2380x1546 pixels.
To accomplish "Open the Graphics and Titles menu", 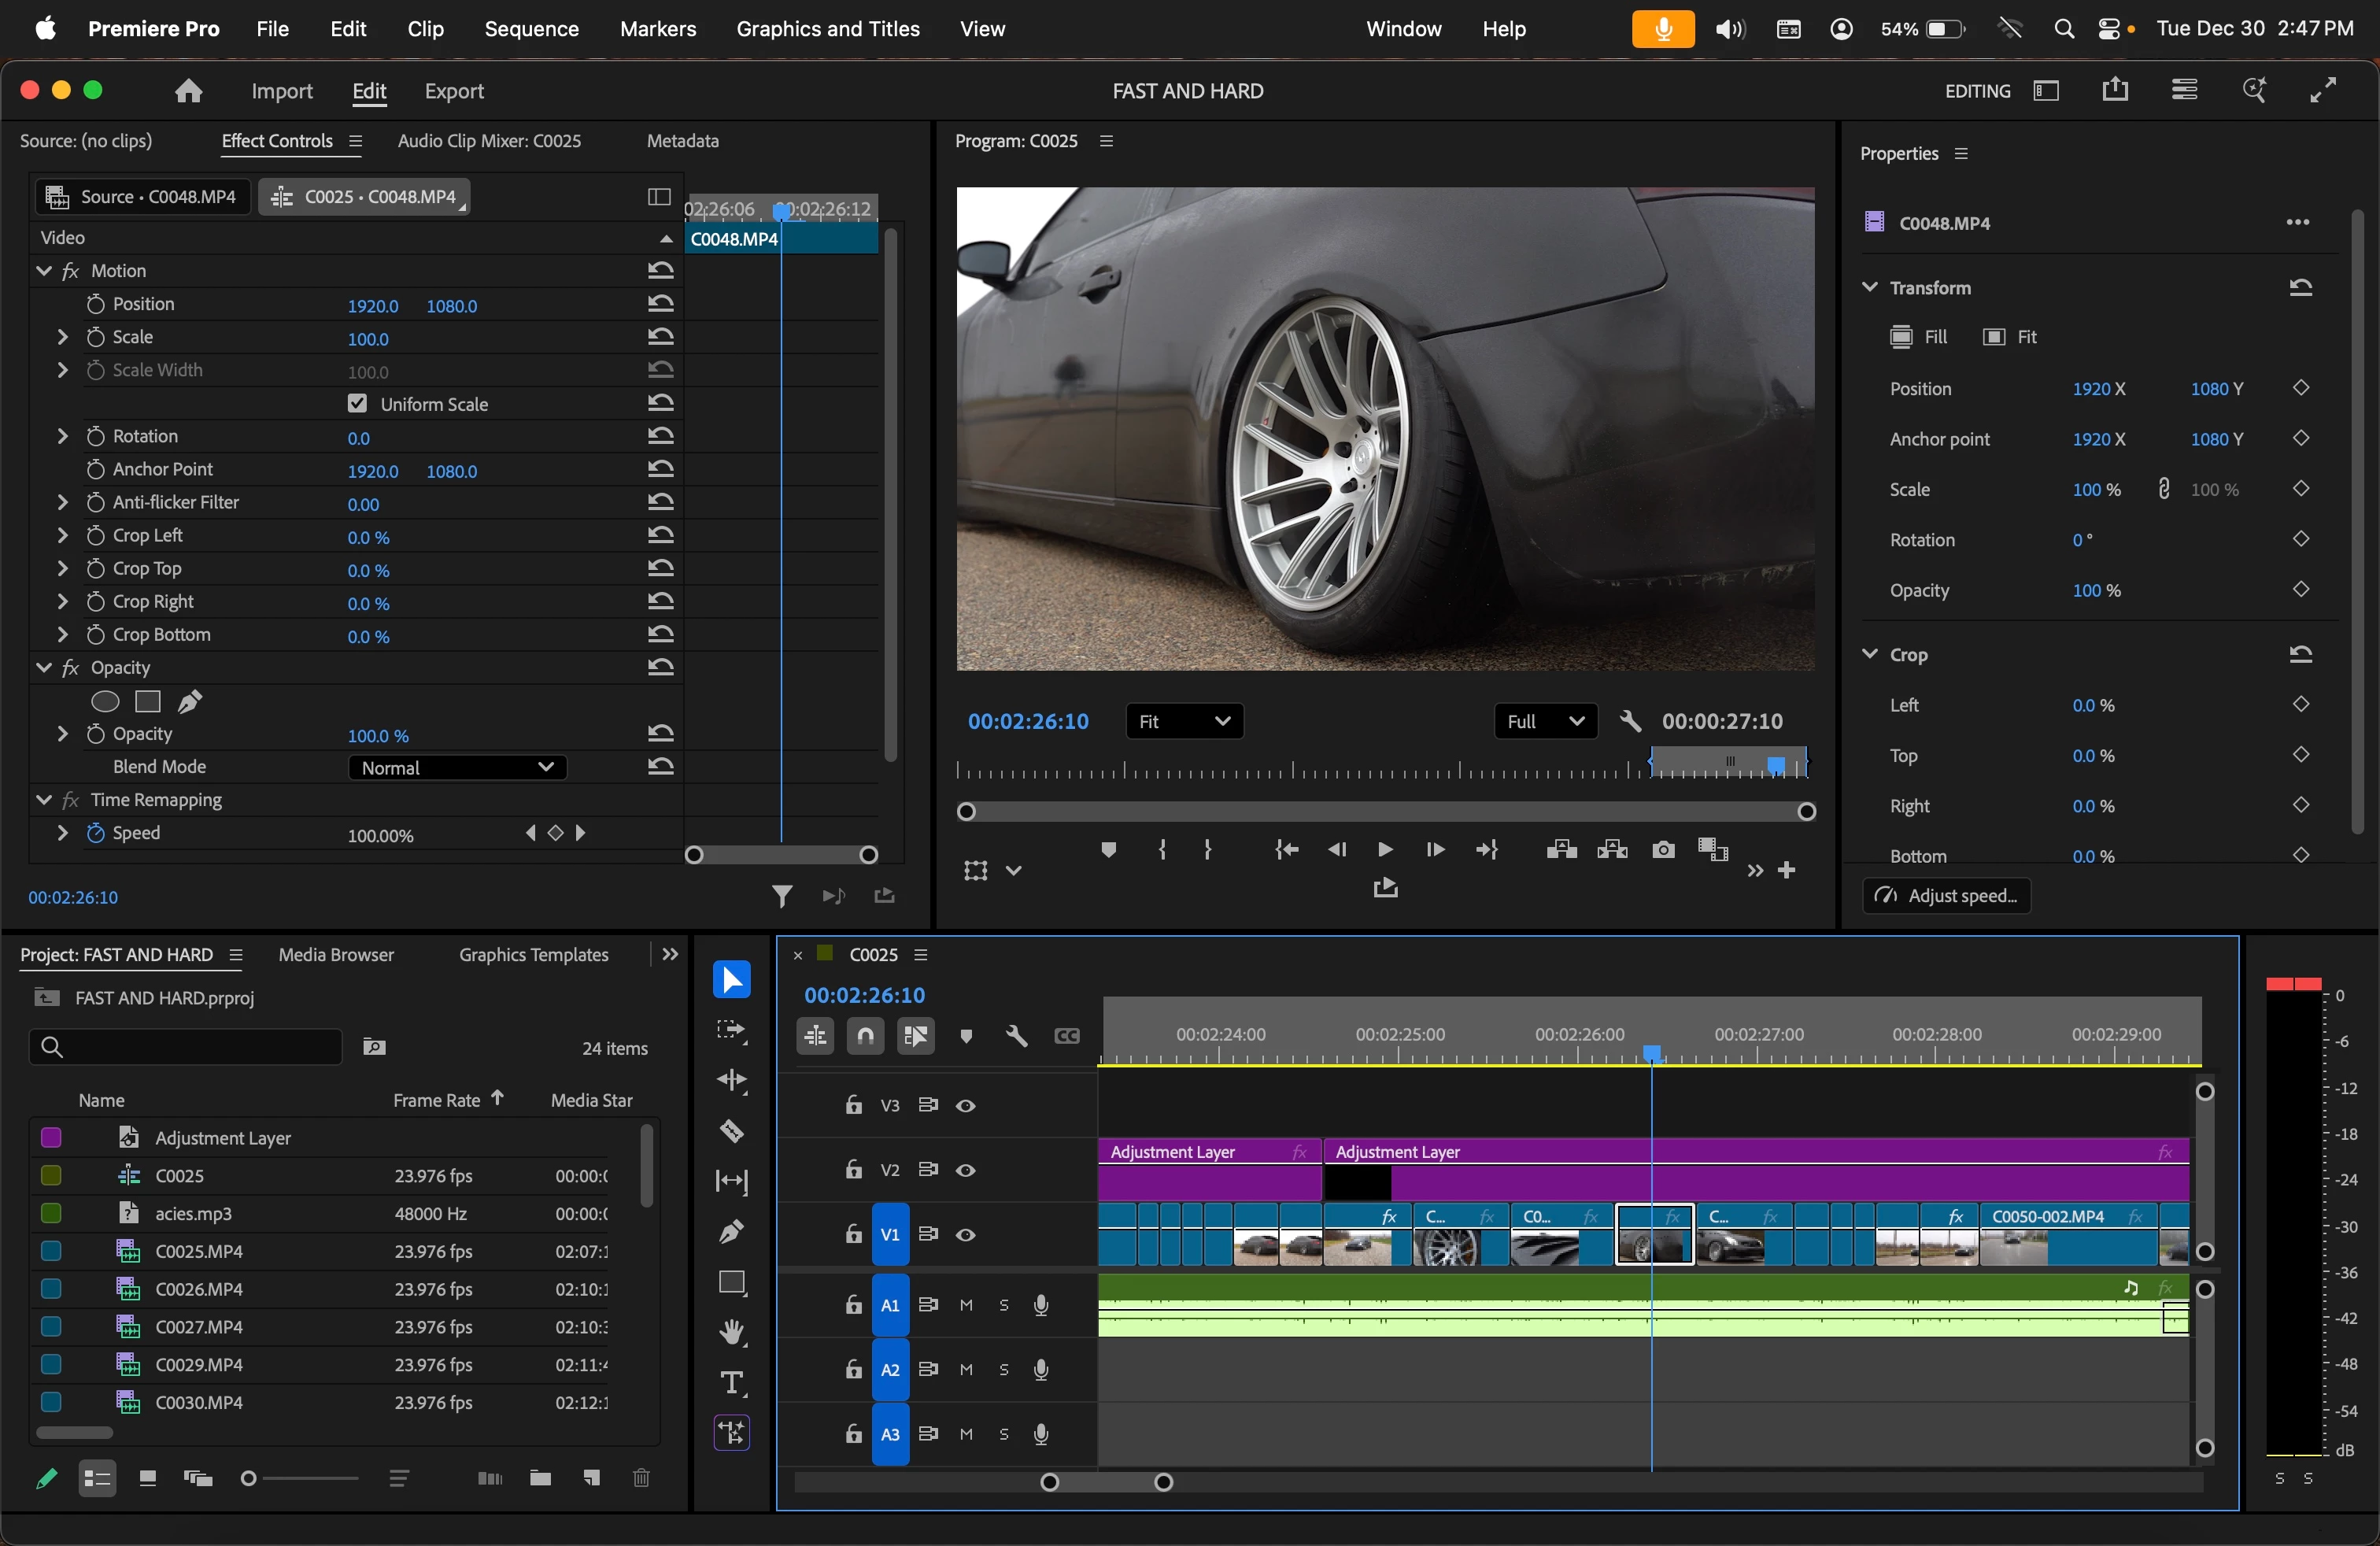I will [x=828, y=29].
